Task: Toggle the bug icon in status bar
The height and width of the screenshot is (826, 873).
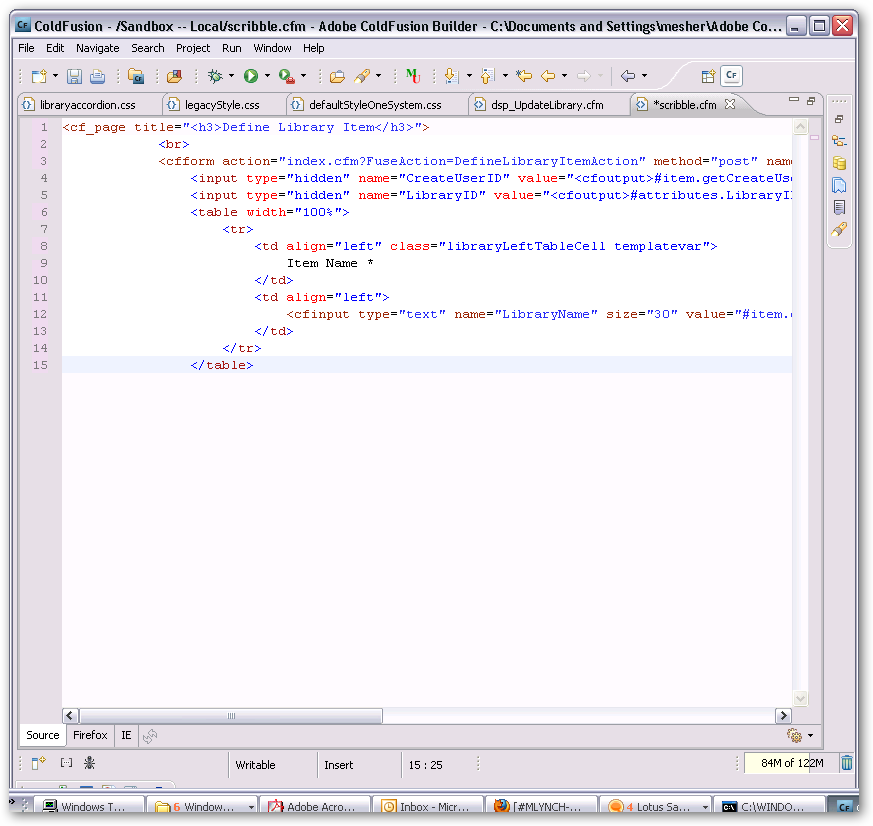Action: (x=89, y=763)
